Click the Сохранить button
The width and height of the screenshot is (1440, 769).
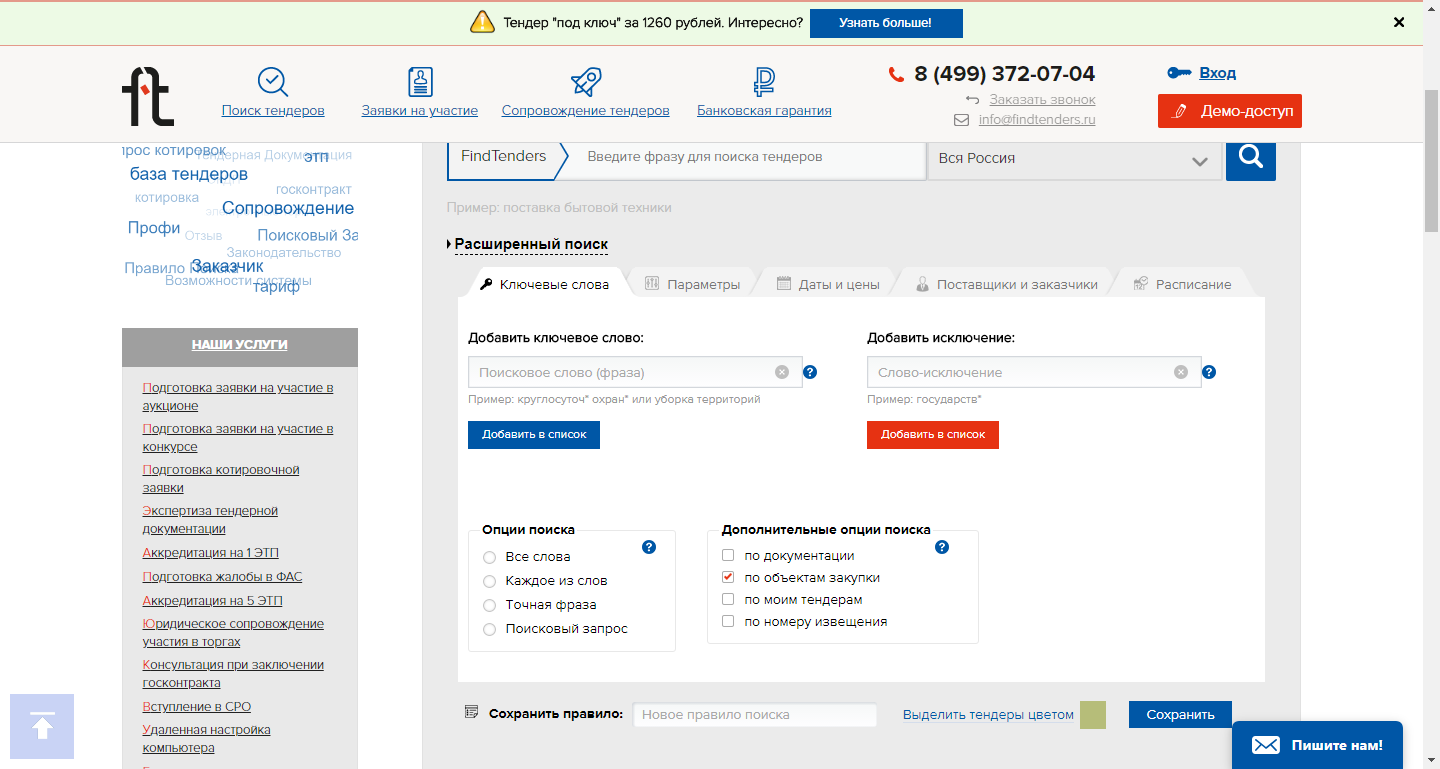1180,714
